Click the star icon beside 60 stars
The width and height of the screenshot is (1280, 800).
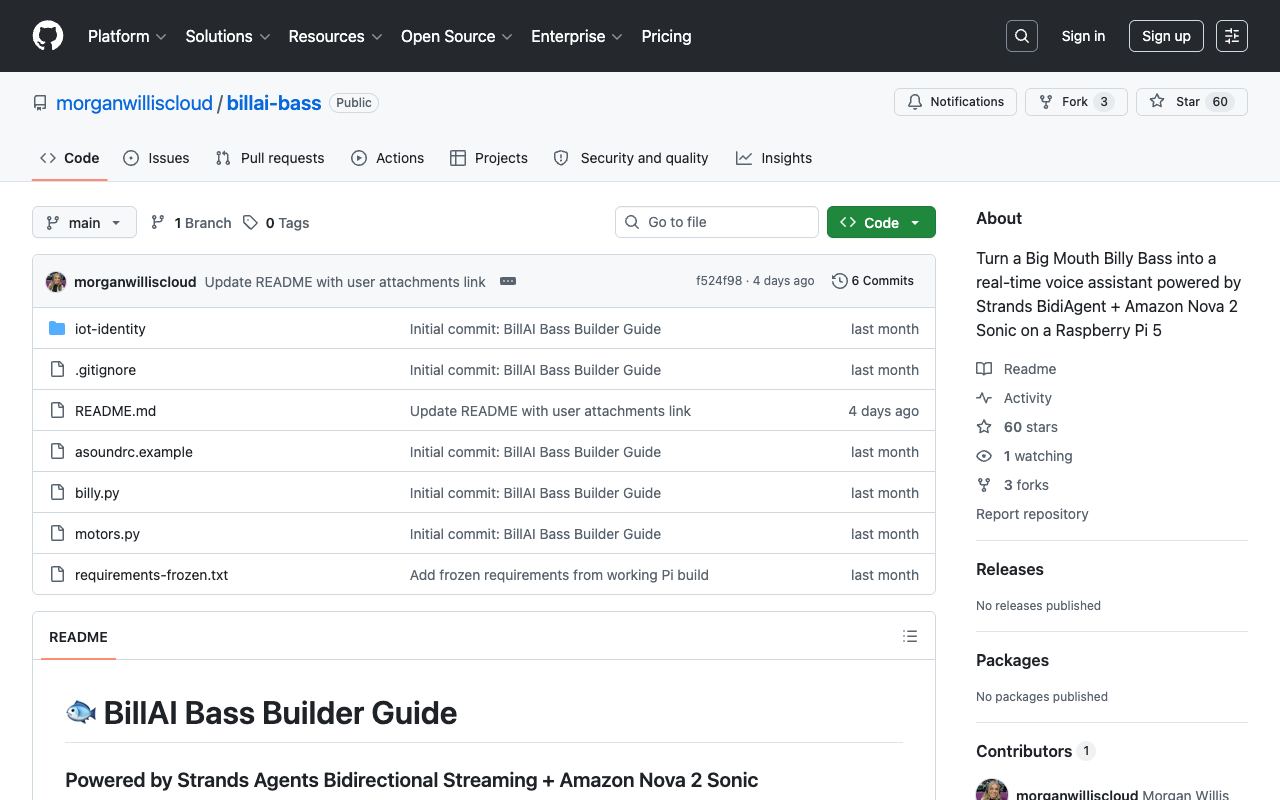tap(984, 427)
